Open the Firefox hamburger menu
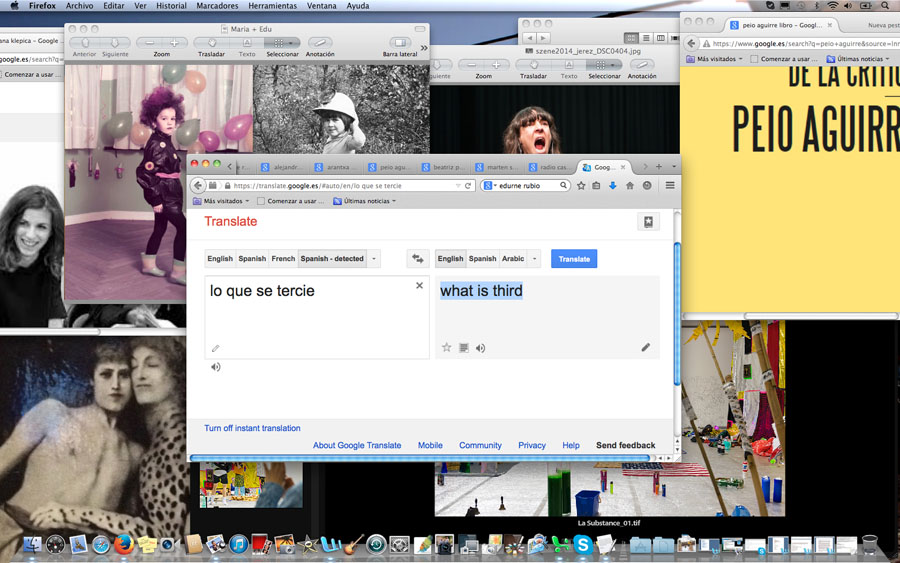Image resolution: width=900 pixels, height=563 pixels. click(x=670, y=185)
